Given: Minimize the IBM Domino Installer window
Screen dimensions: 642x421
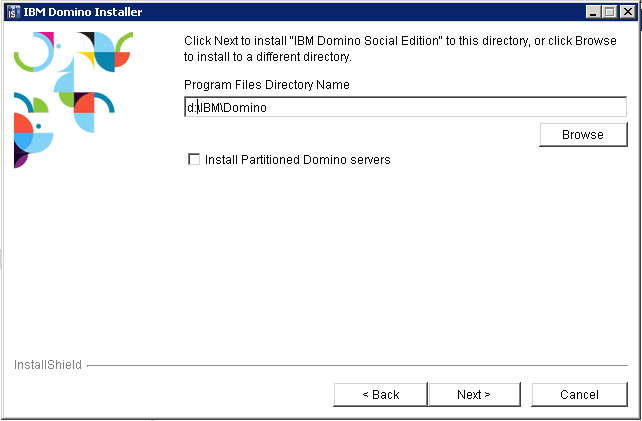Looking at the screenshot, I should 592,12.
